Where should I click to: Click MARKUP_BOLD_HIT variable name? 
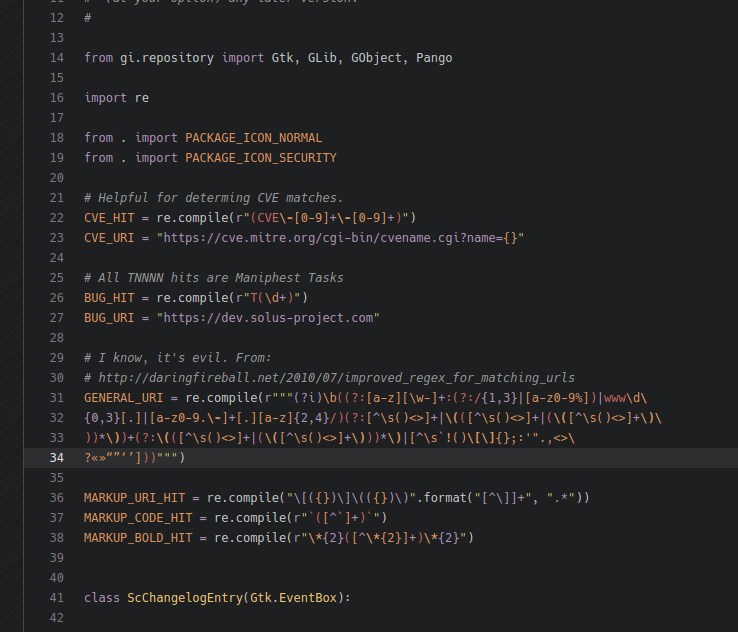coord(138,538)
